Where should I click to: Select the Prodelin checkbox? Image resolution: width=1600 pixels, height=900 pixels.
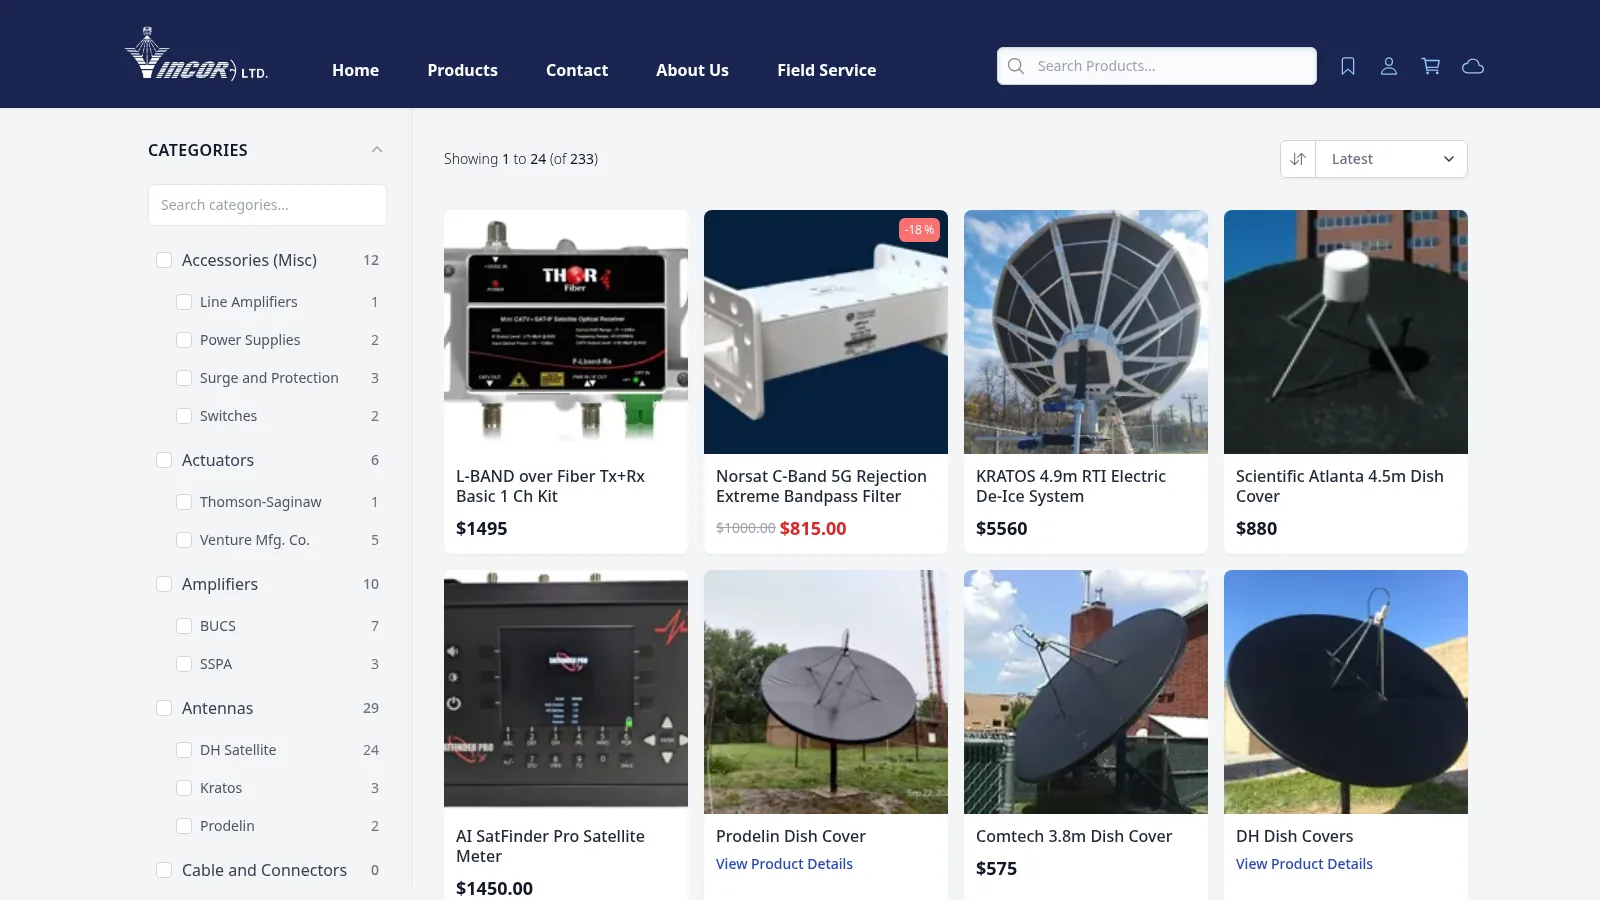point(184,826)
